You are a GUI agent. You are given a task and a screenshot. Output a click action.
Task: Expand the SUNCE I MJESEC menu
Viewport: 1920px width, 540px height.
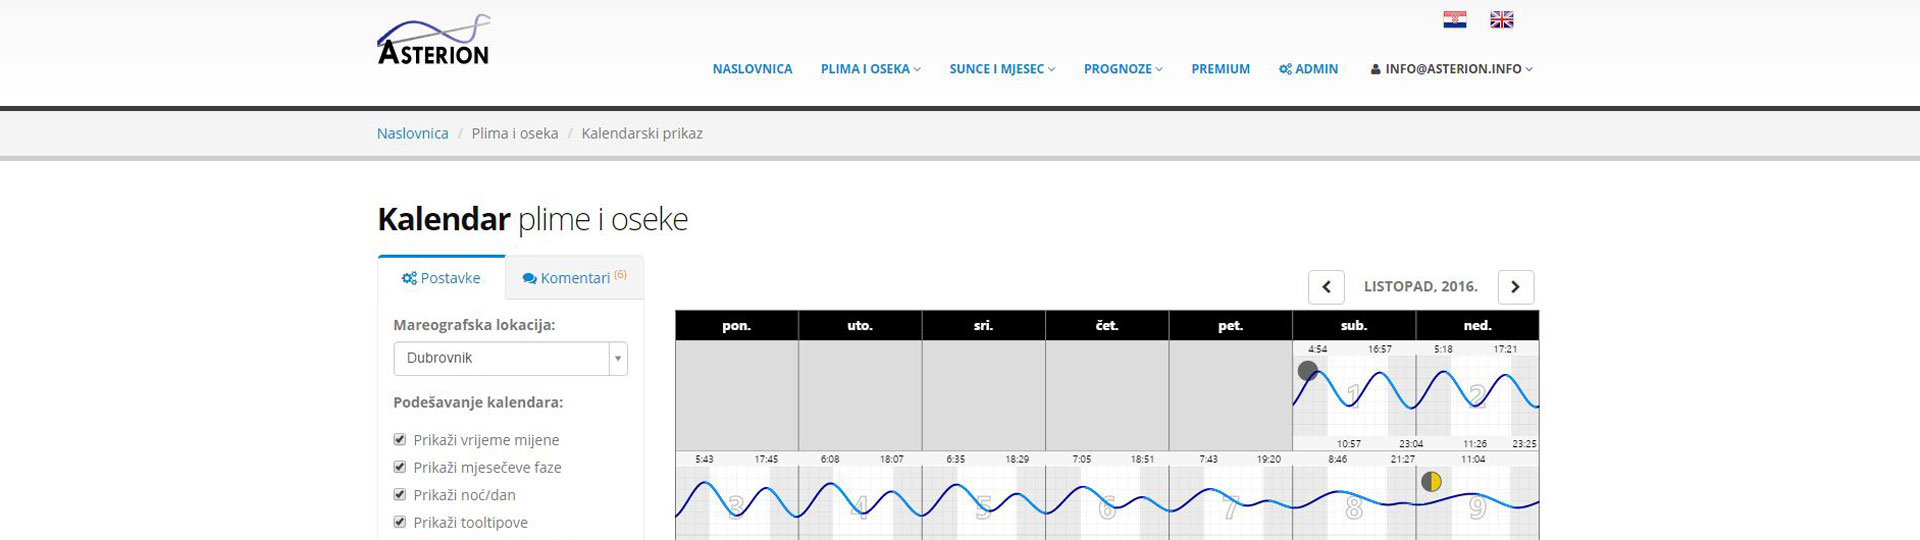(1002, 69)
